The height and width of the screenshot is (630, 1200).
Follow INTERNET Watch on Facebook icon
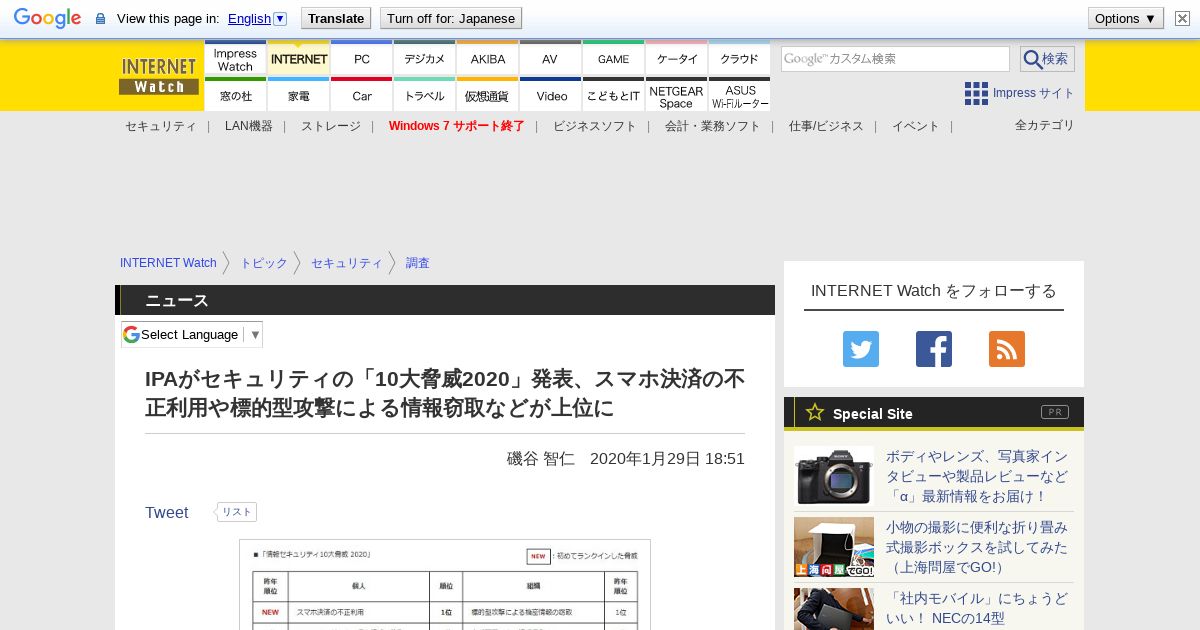click(934, 349)
